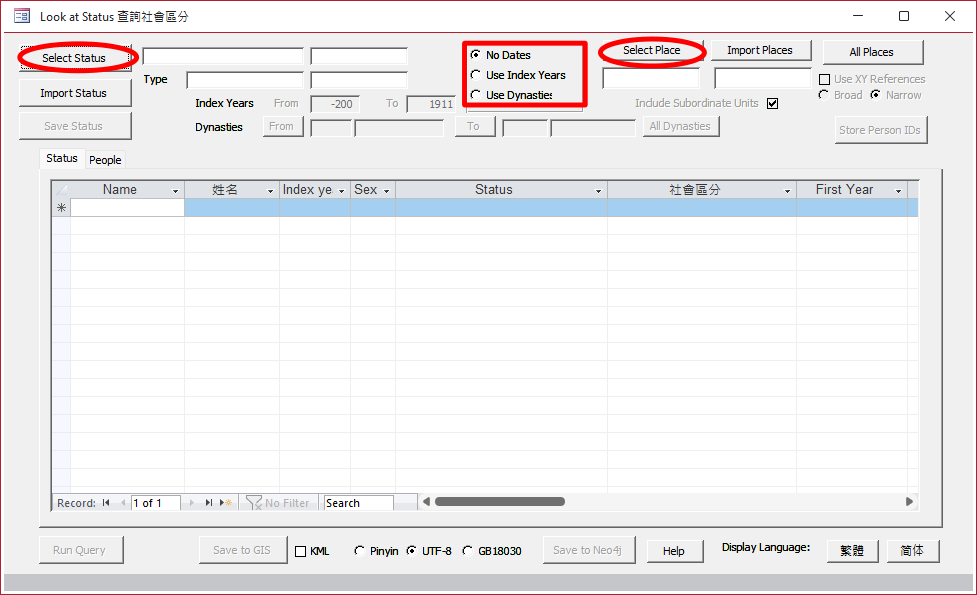Click the datasheet horizontal scrollbar thumb
This screenshot has height=595, width=977.
[x=499, y=502]
